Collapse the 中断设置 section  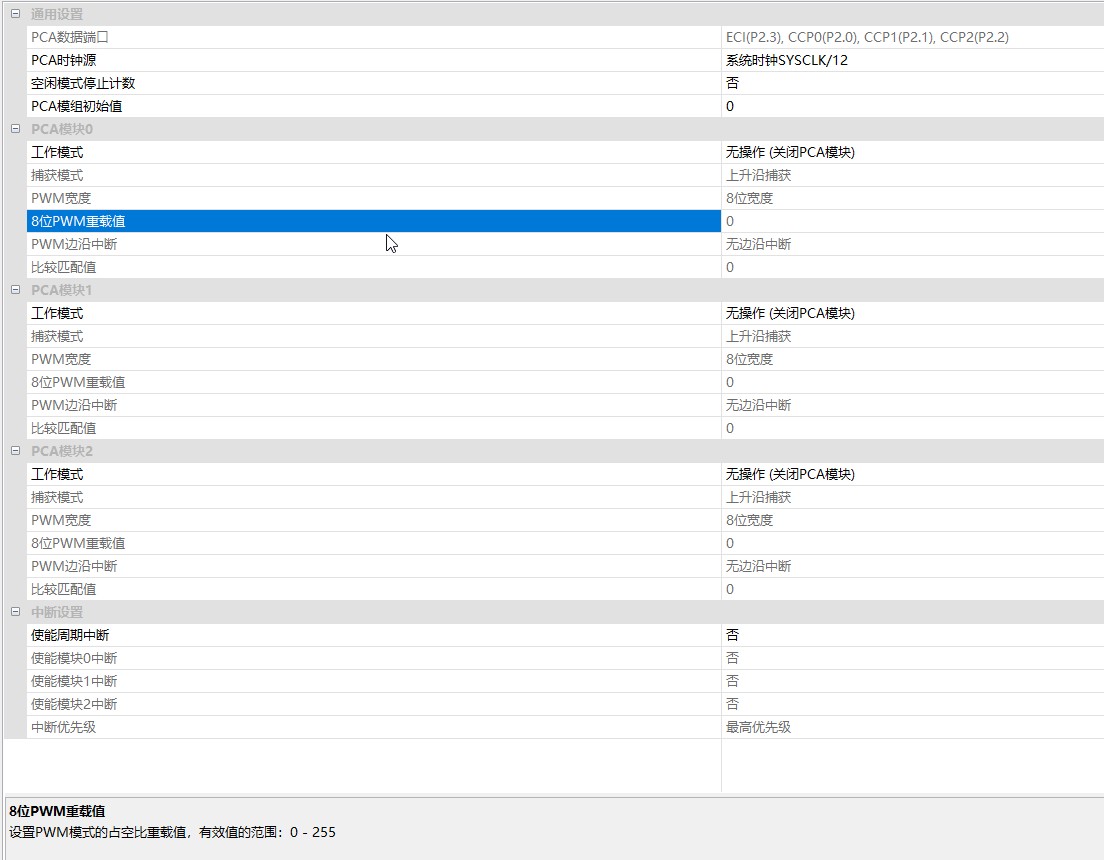click(x=15, y=612)
